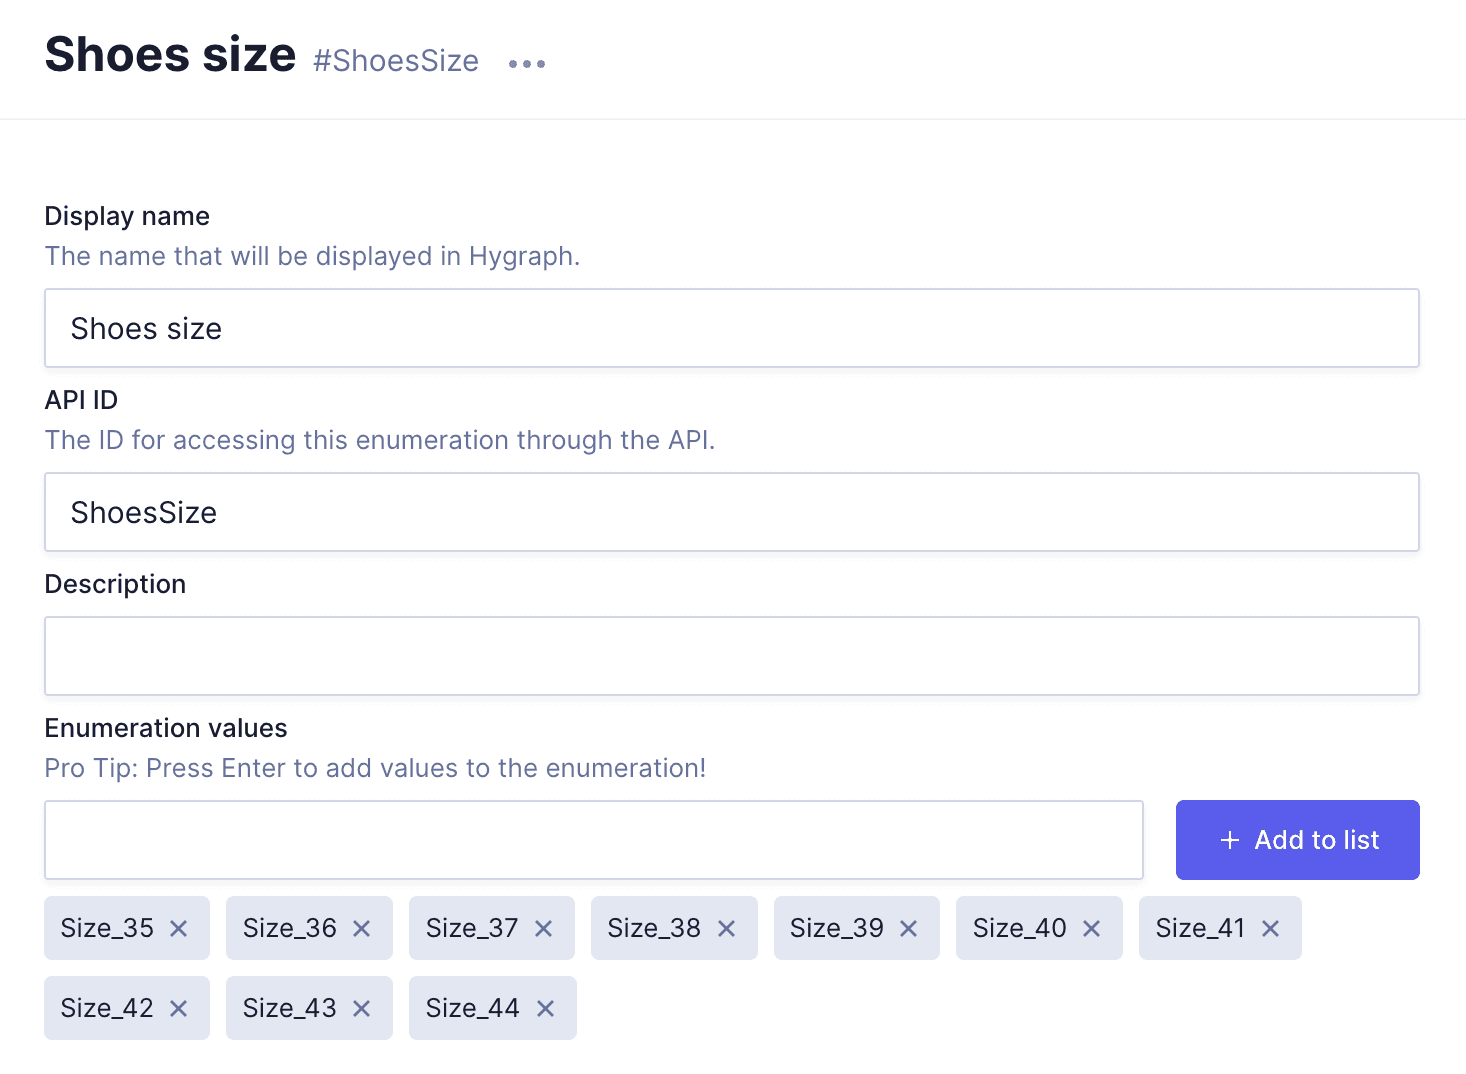Remove the Size_41 enumeration value
Screen dimensions: 1466x1074
[x=1271, y=928]
